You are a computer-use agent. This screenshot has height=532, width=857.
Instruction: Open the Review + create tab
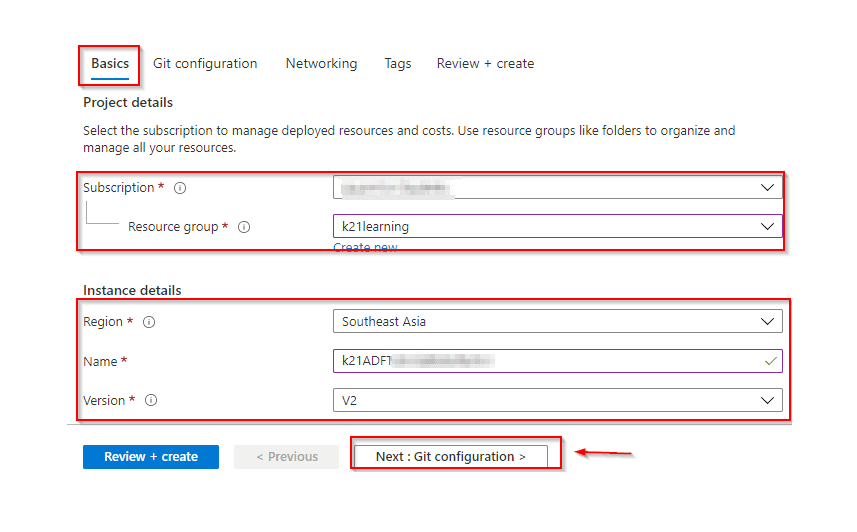click(485, 63)
